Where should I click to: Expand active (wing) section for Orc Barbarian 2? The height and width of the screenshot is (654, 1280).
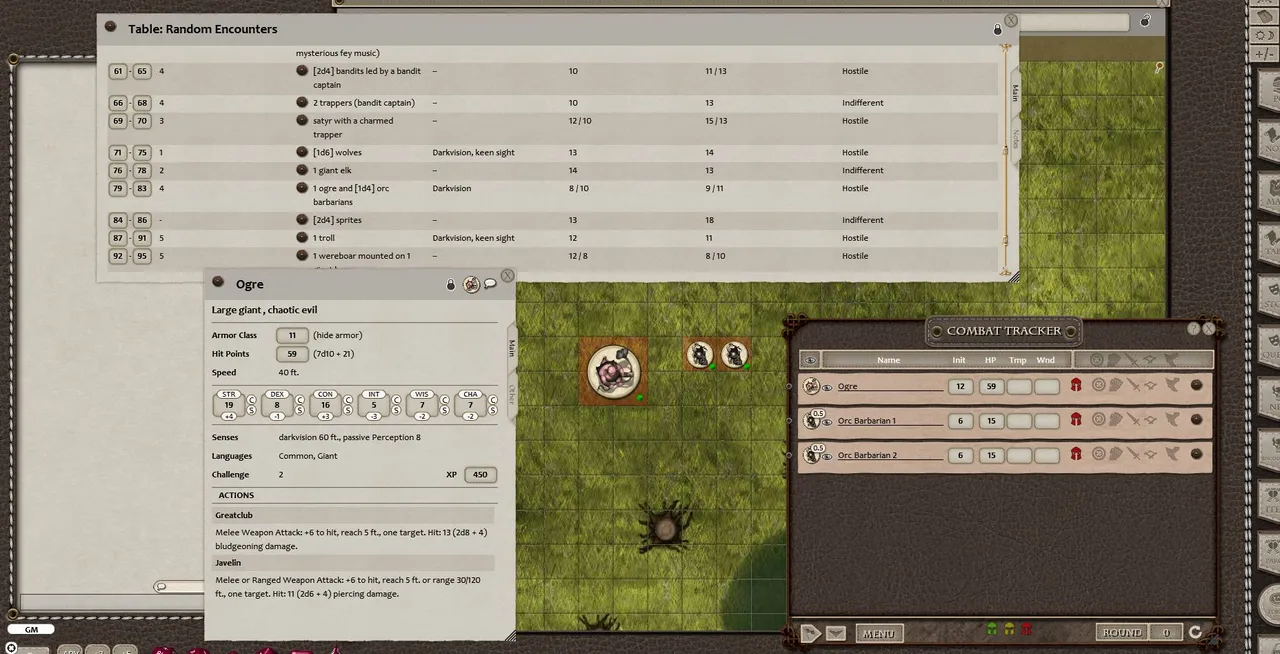tap(1172, 454)
